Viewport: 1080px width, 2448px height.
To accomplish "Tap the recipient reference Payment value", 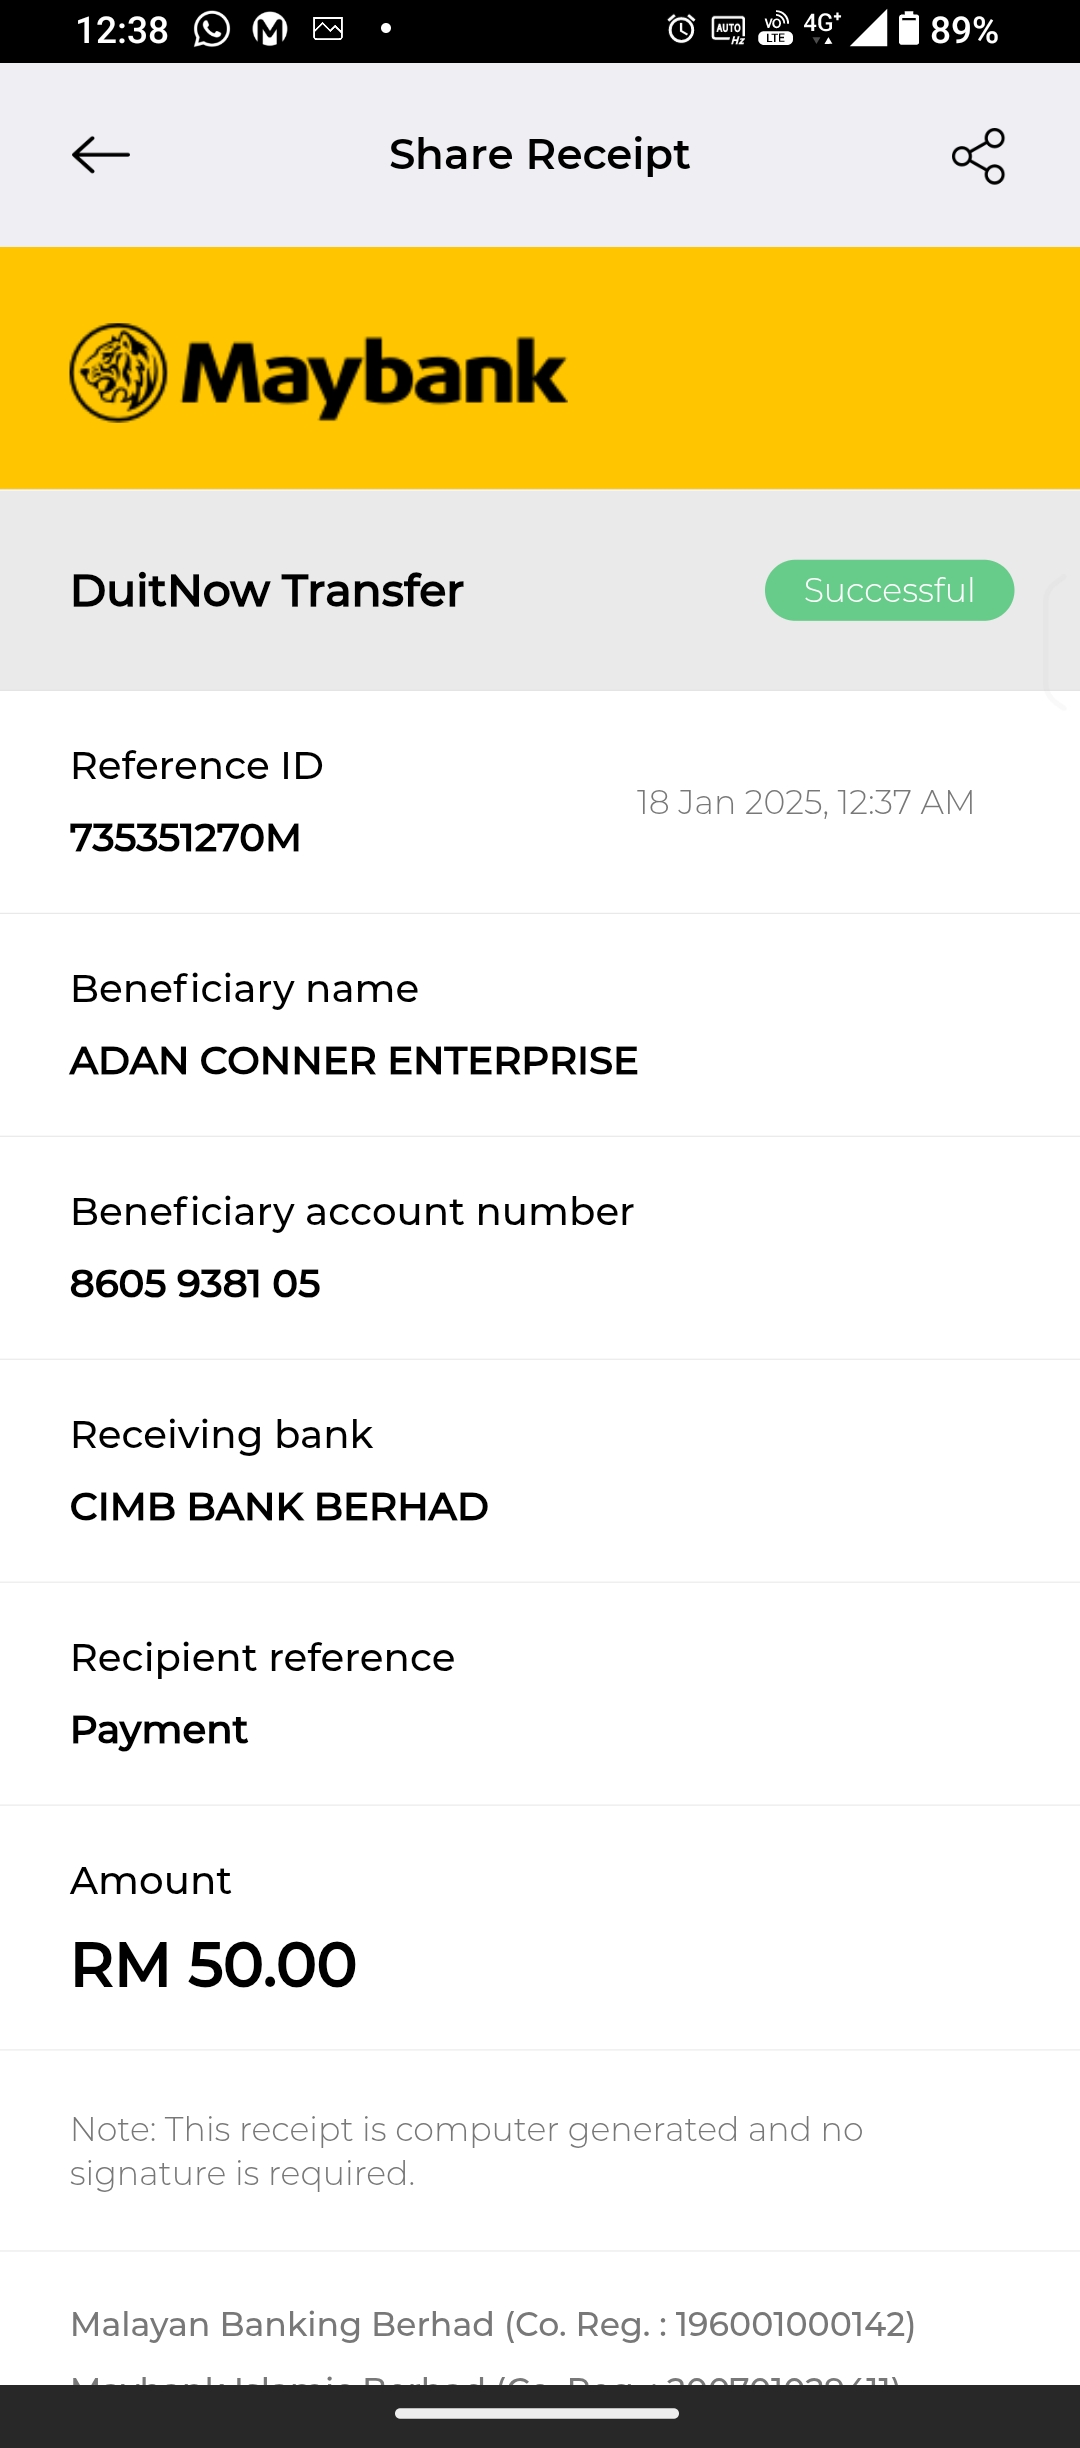I will 159,1730.
